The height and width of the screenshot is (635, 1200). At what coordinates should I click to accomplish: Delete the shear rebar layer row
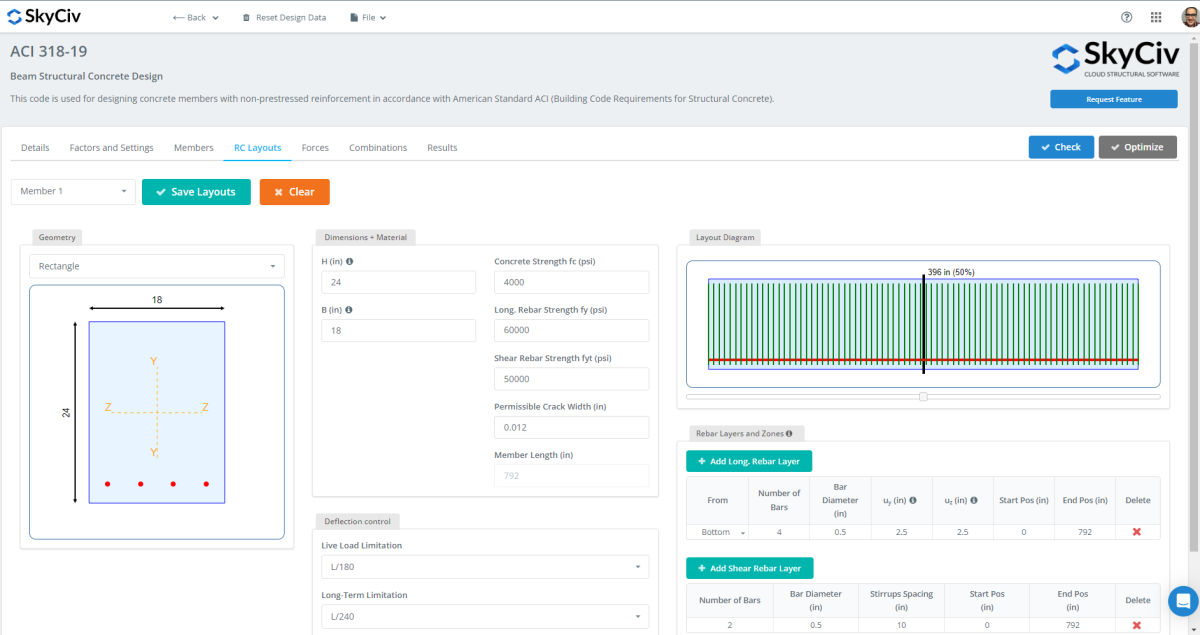1137,625
